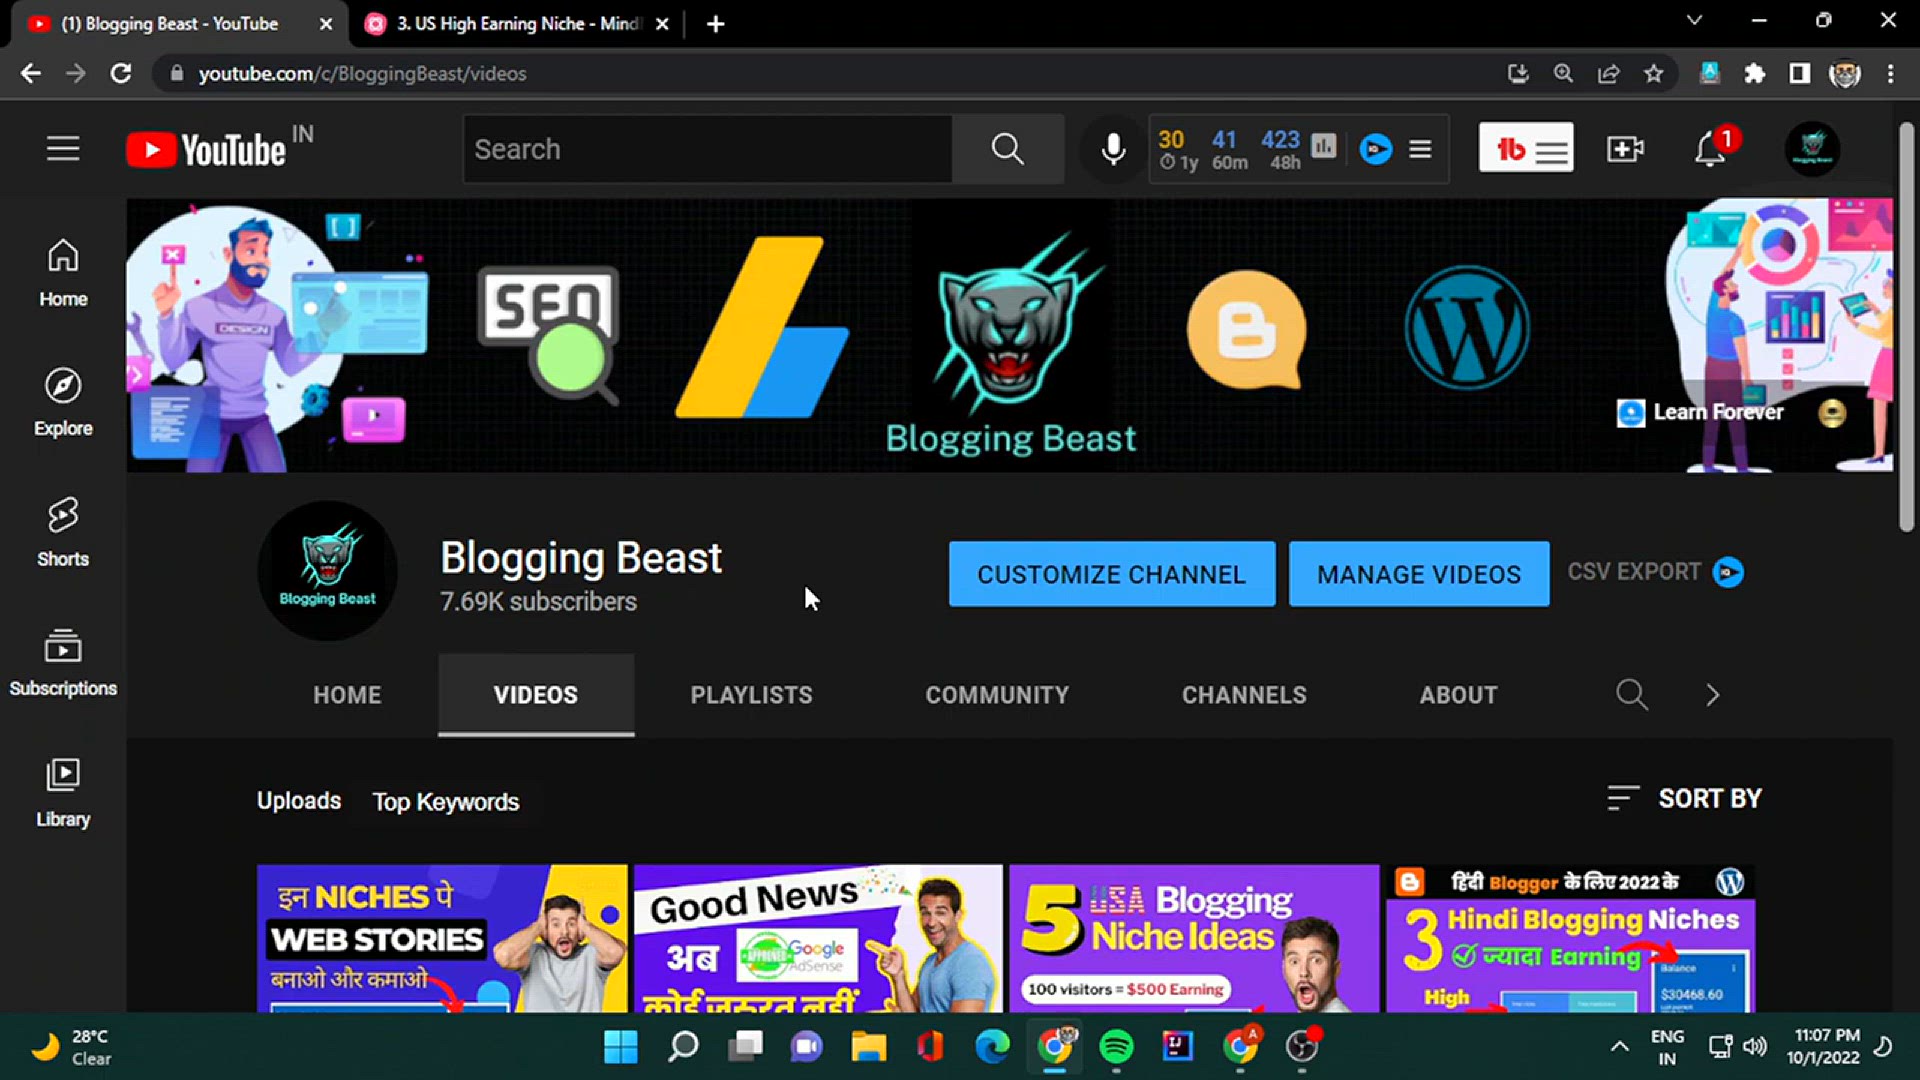
Task: Show hidden system tray icons
Action: coord(1619,1047)
